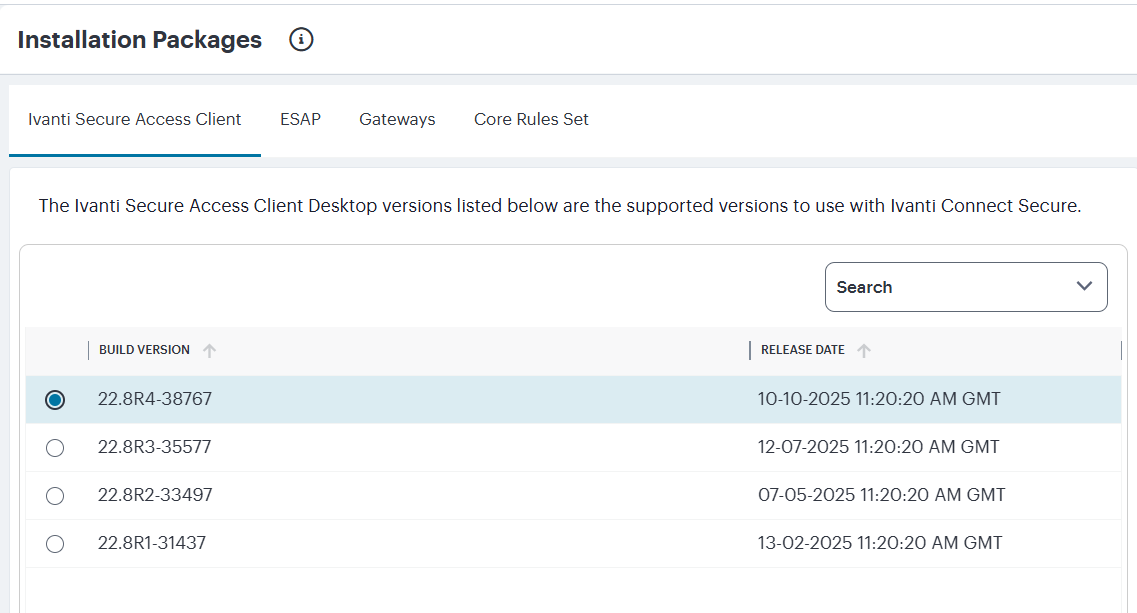Sort by Release Date arrow icon
Image resolution: width=1137 pixels, height=613 pixels.
point(864,351)
